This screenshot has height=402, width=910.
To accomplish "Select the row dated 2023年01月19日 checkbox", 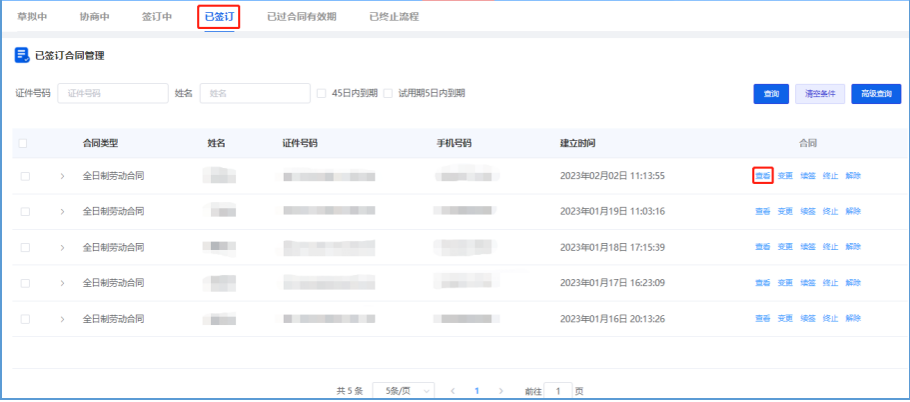I will pyautogui.click(x=24, y=211).
